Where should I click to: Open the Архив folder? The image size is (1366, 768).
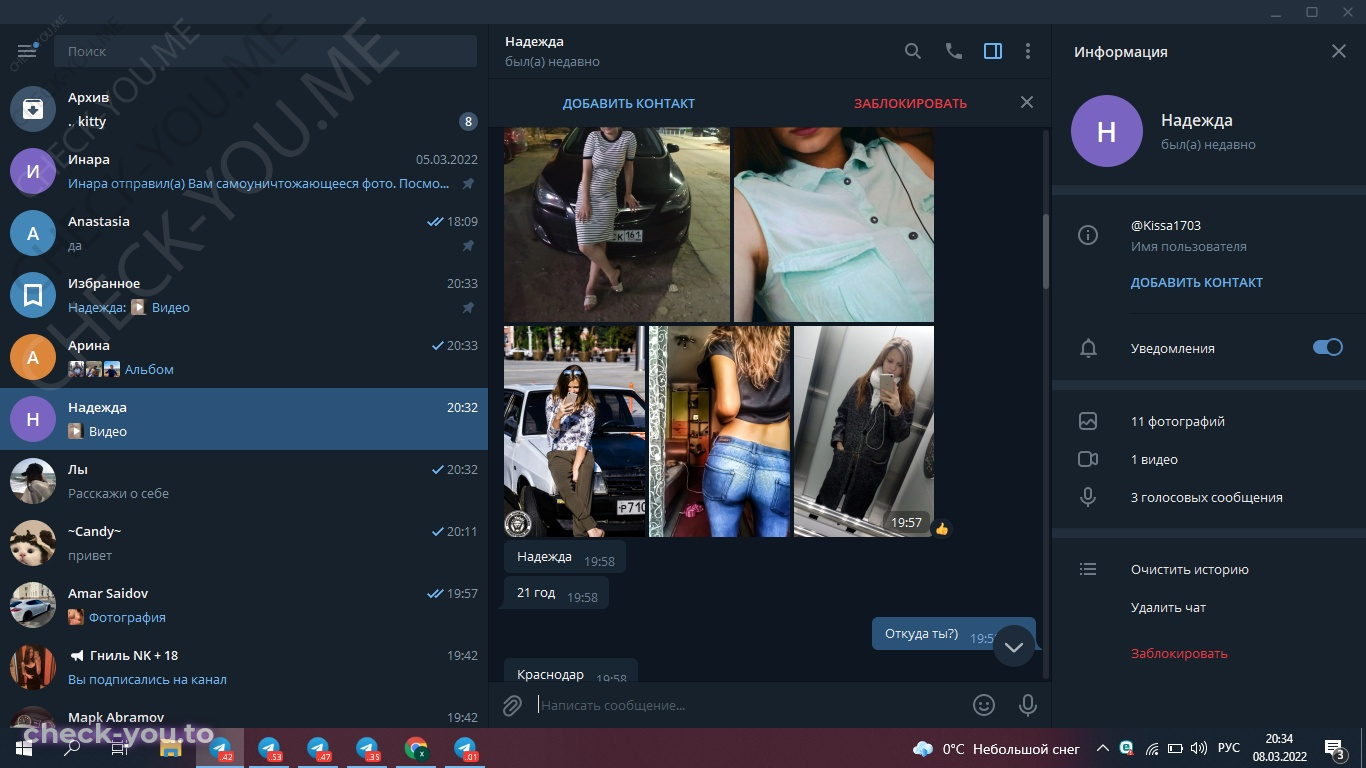pyautogui.click(x=244, y=109)
